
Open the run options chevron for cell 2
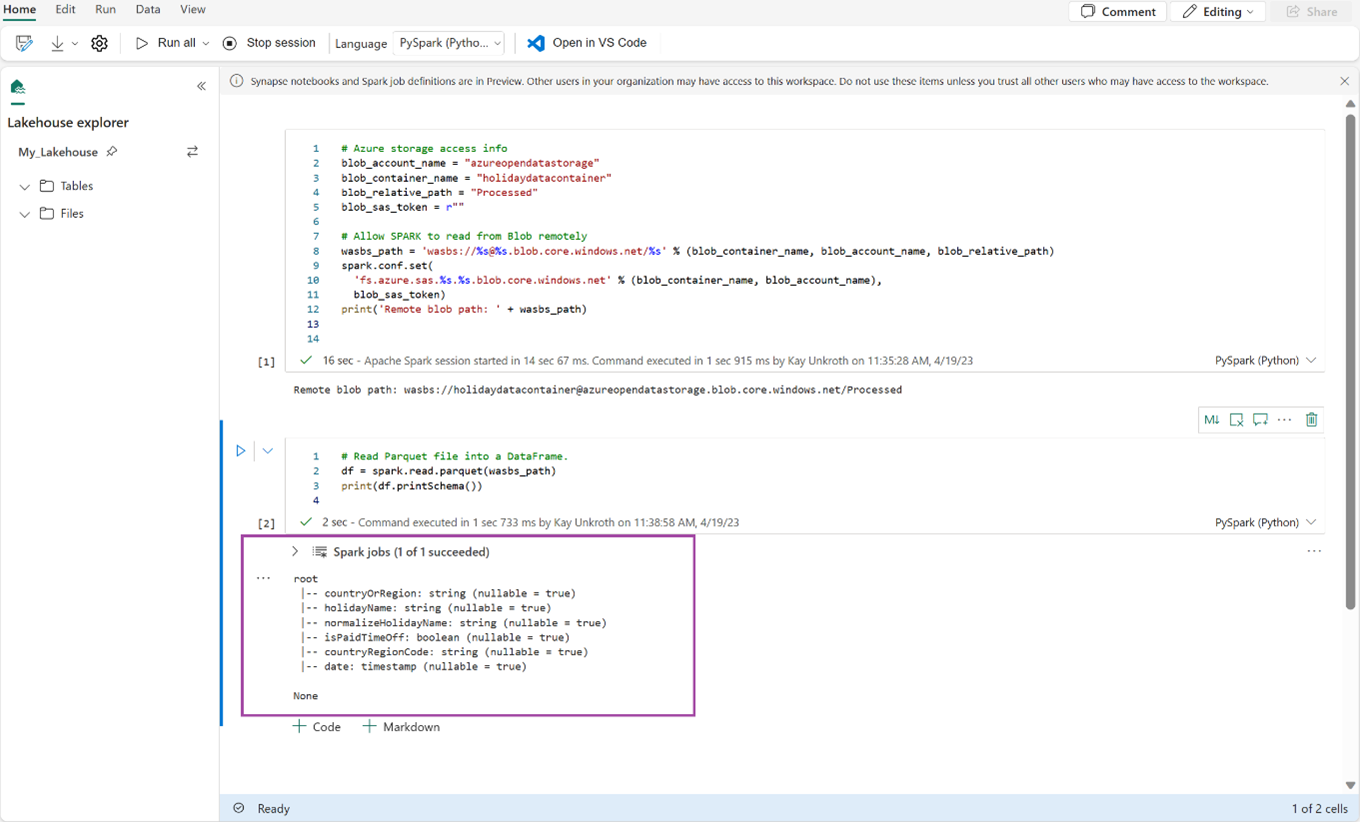(268, 451)
